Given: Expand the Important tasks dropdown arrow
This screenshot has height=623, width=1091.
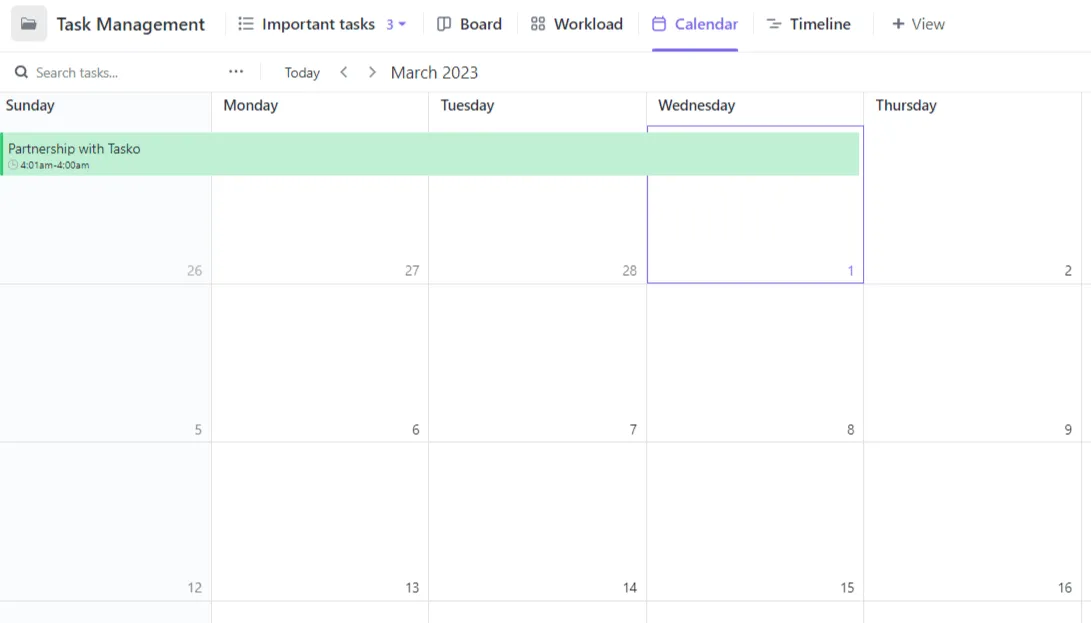Looking at the screenshot, I should pos(402,24).
